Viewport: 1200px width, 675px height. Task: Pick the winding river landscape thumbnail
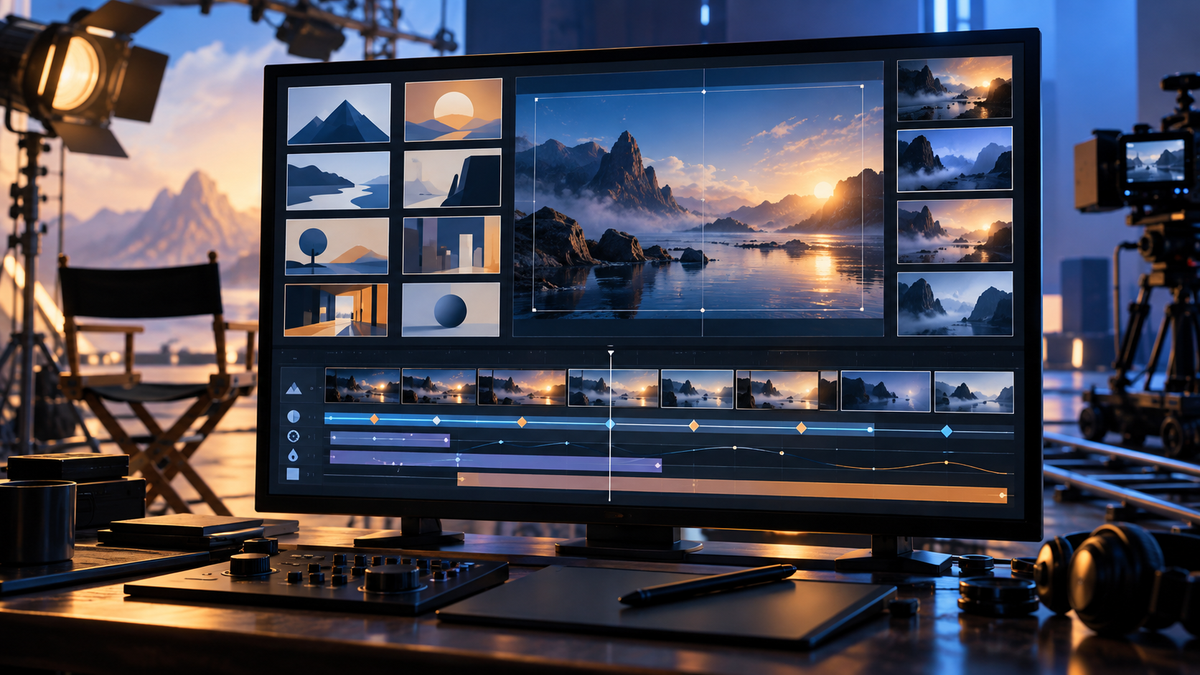(338, 180)
